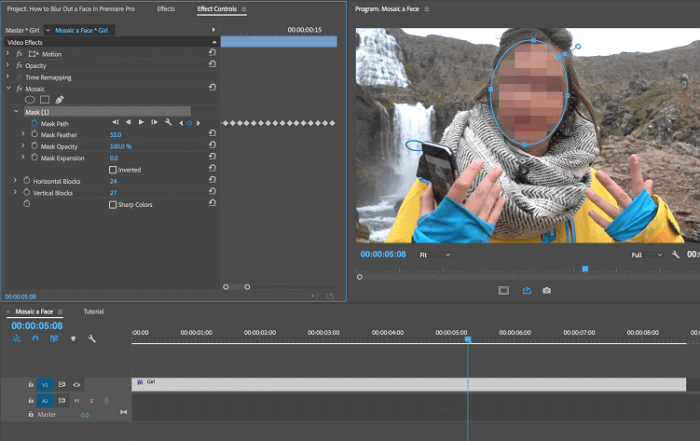Image resolution: width=700 pixels, height=441 pixels.
Task: Pick the free draw bezier pen tool
Action: coord(59,100)
